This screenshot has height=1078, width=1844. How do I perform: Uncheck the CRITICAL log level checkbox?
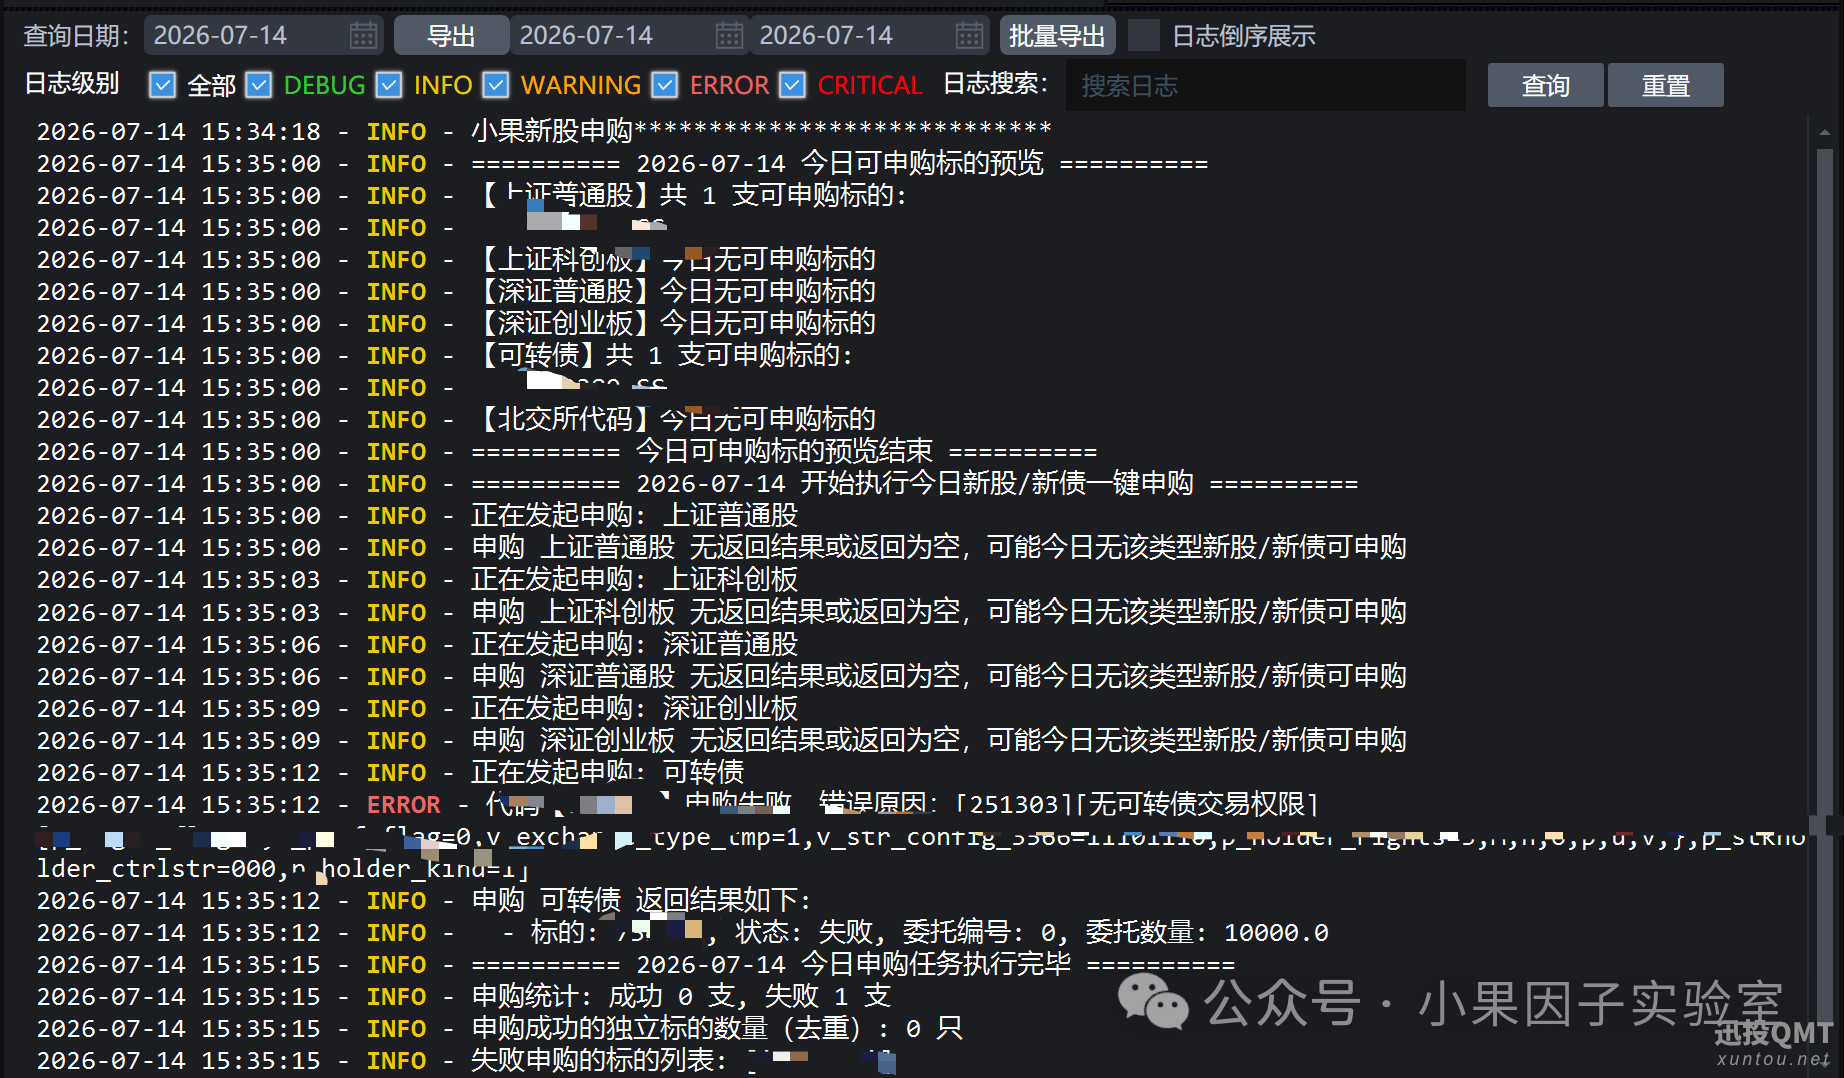click(x=792, y=85)
